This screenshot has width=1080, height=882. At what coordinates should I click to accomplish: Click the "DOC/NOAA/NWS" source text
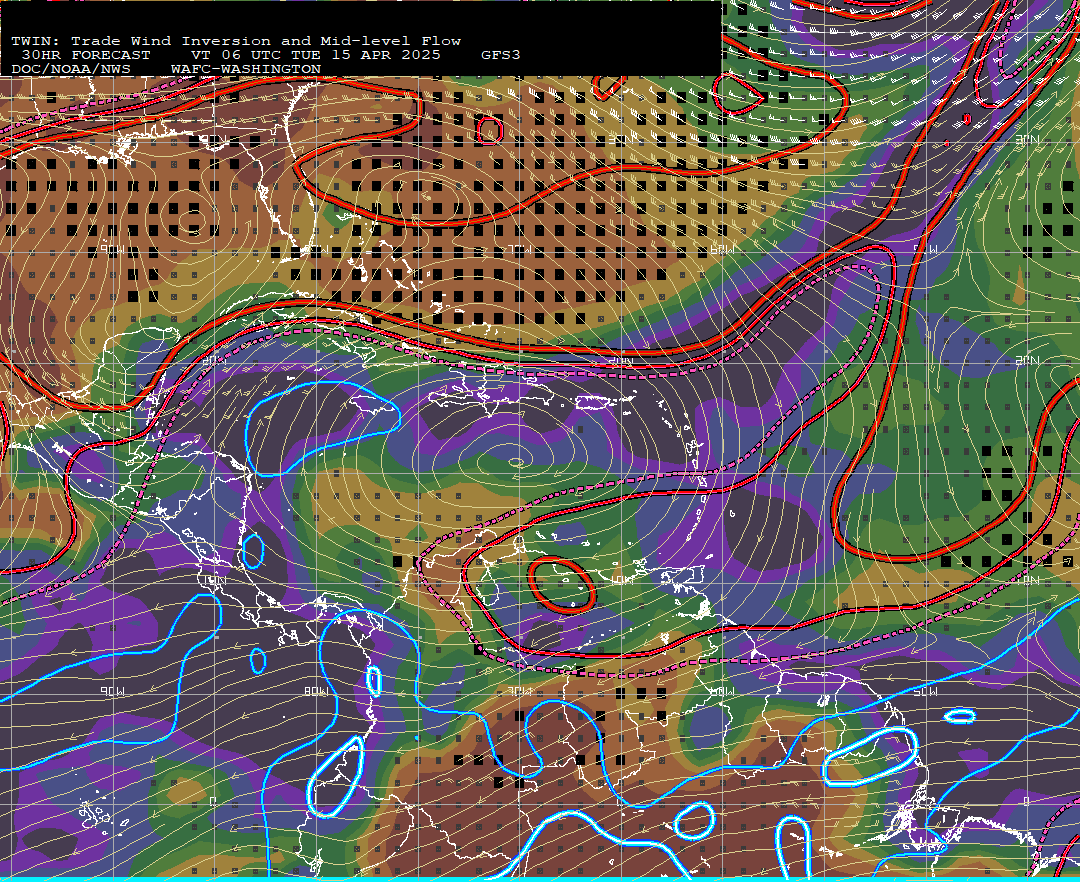[70, 70]
